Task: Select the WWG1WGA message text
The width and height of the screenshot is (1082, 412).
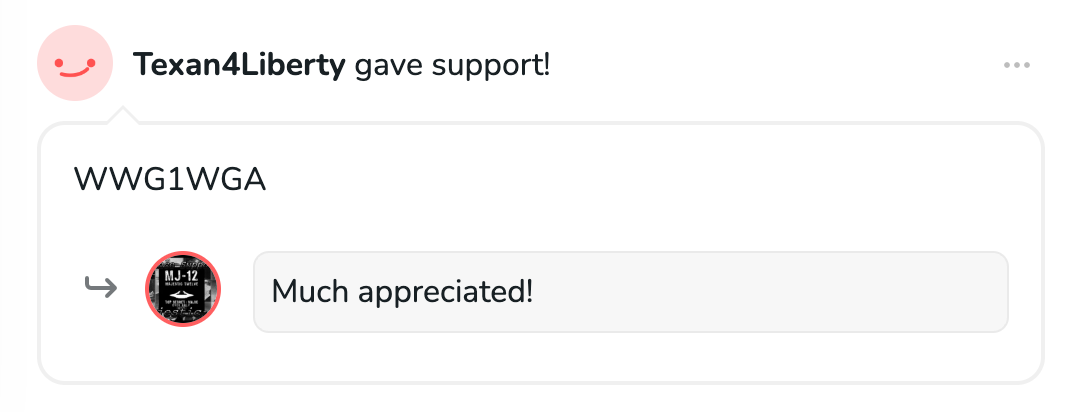Action: [170, 179]
